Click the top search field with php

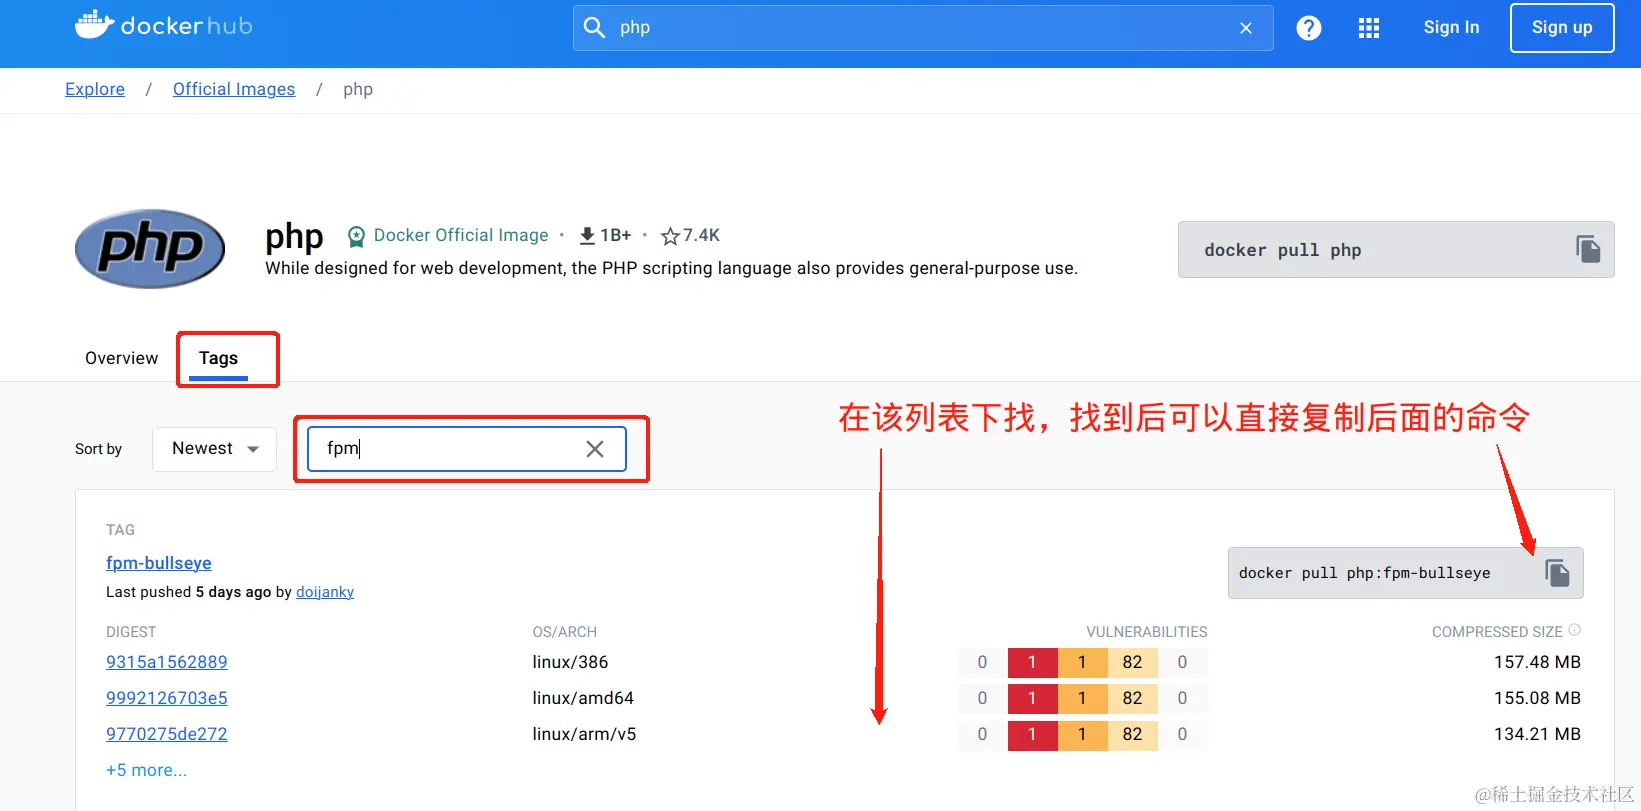pos(923,28)
